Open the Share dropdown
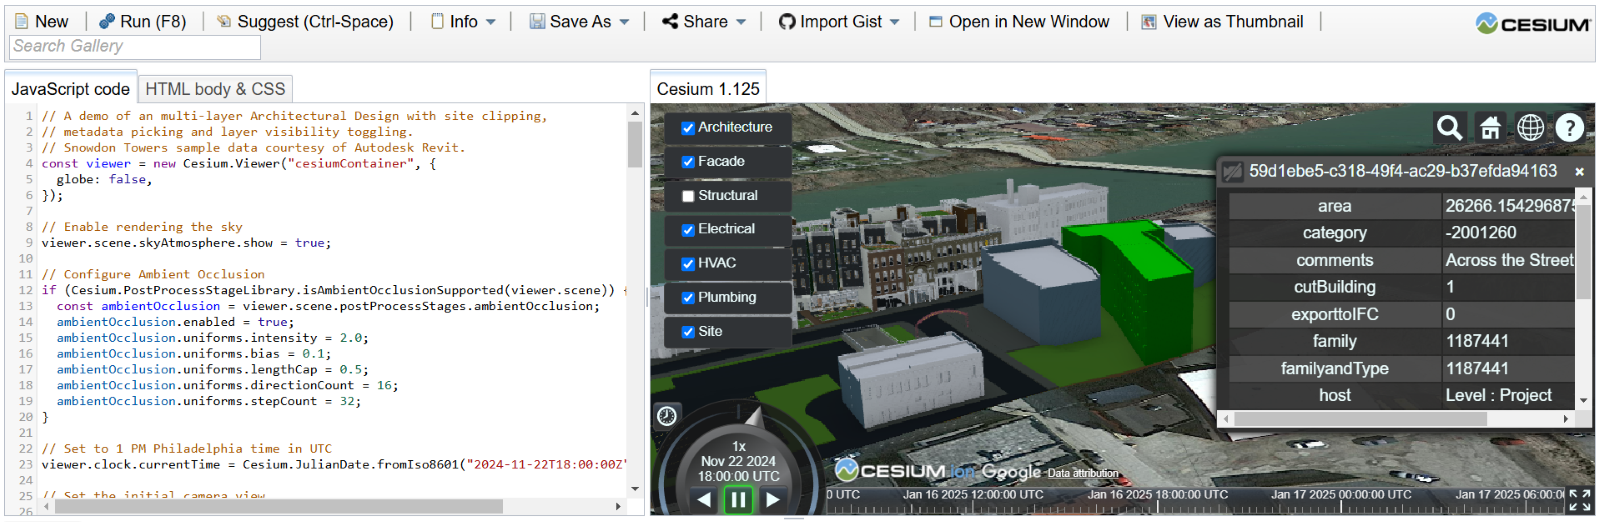Screen dimensions: 1600x522 [704, 21]
